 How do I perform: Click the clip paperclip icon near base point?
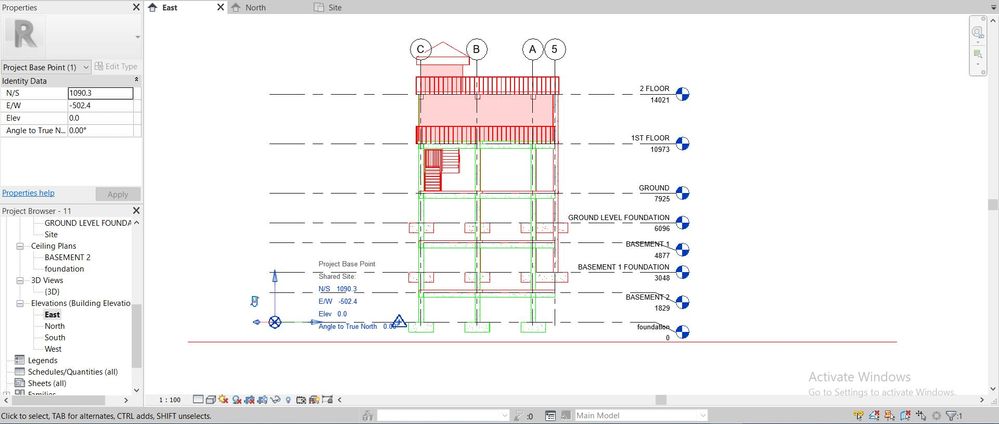(x=255, y=300)
